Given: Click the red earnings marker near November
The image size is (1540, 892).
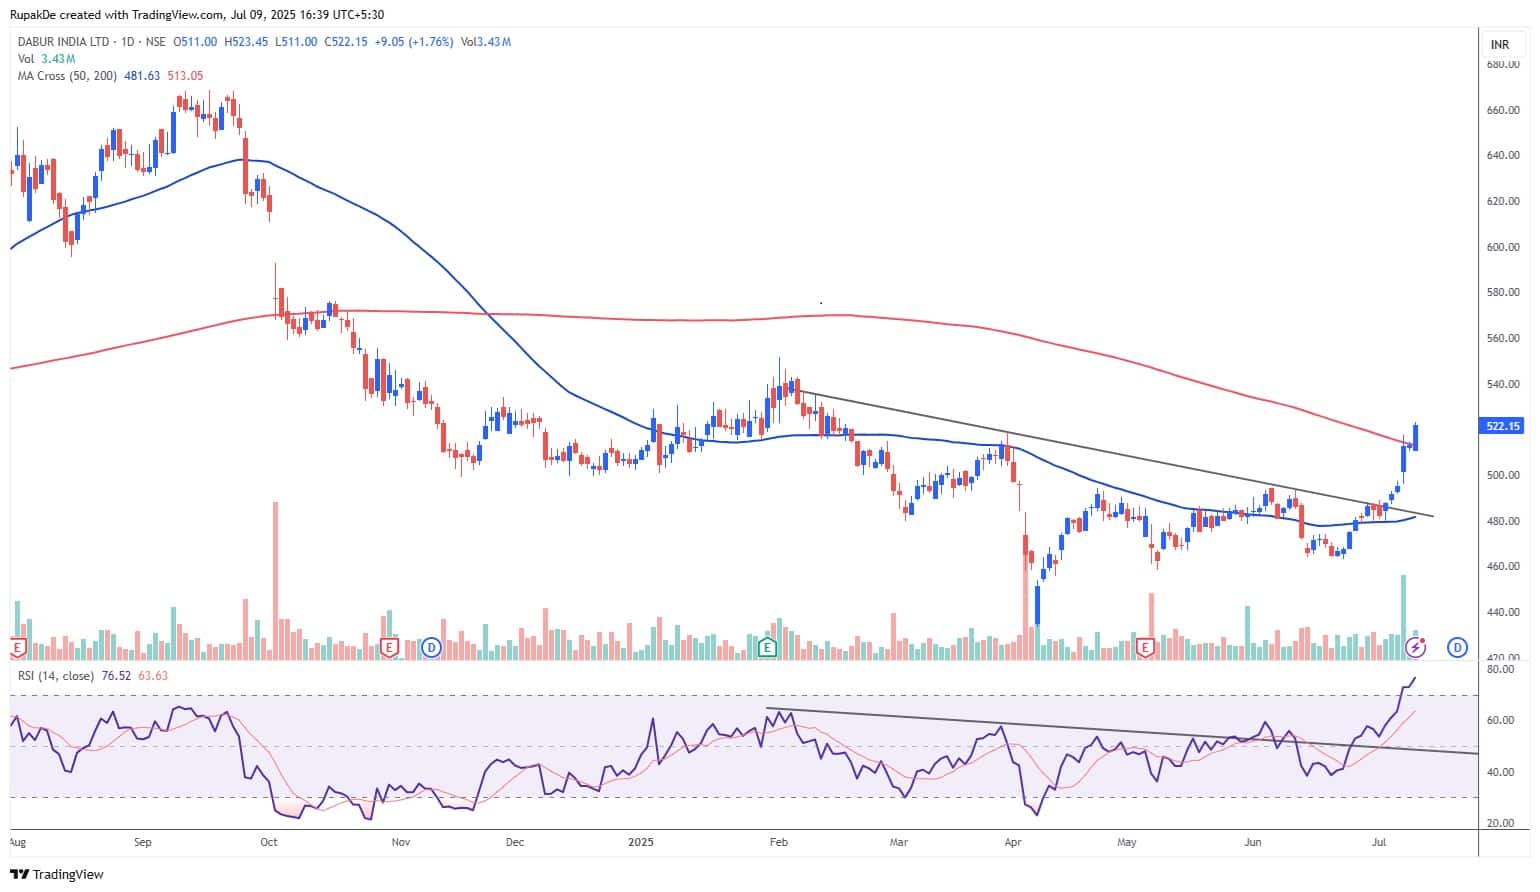Looking at the screenshot, I should click(389, 648).
